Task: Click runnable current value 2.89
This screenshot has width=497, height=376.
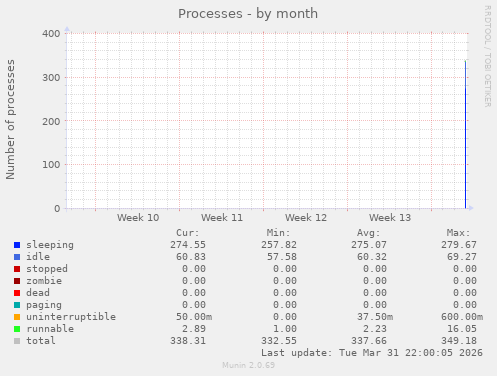Action: pyautogui.click(x=194, y=329)
